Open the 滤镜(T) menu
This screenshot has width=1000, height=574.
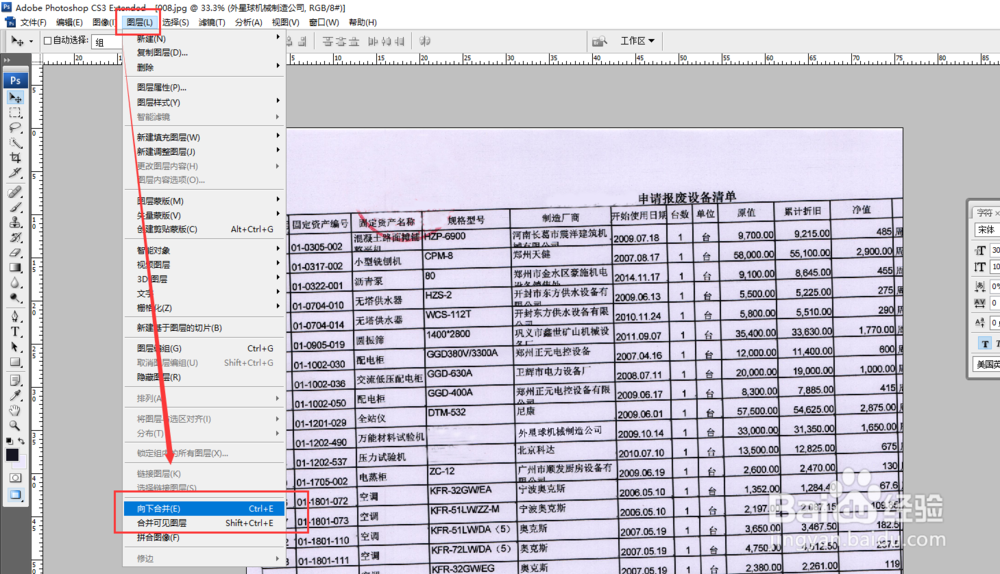(212, 22)
